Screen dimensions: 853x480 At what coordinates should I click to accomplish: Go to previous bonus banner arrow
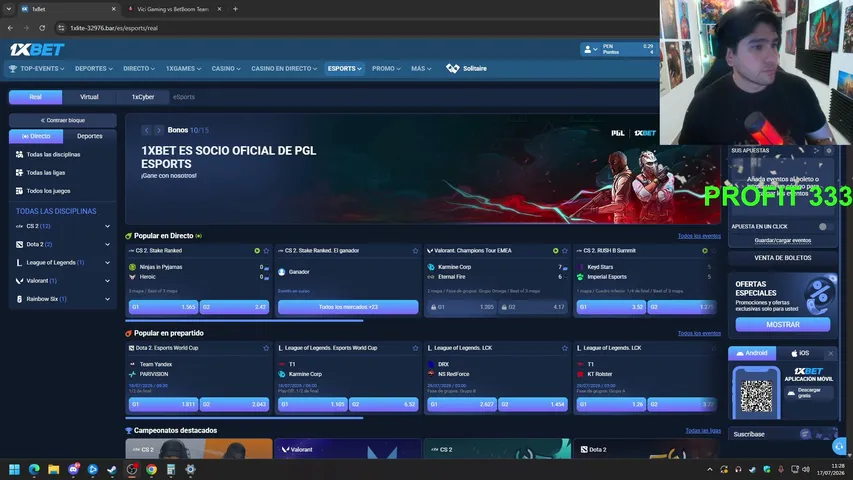[x=146, y=130]
